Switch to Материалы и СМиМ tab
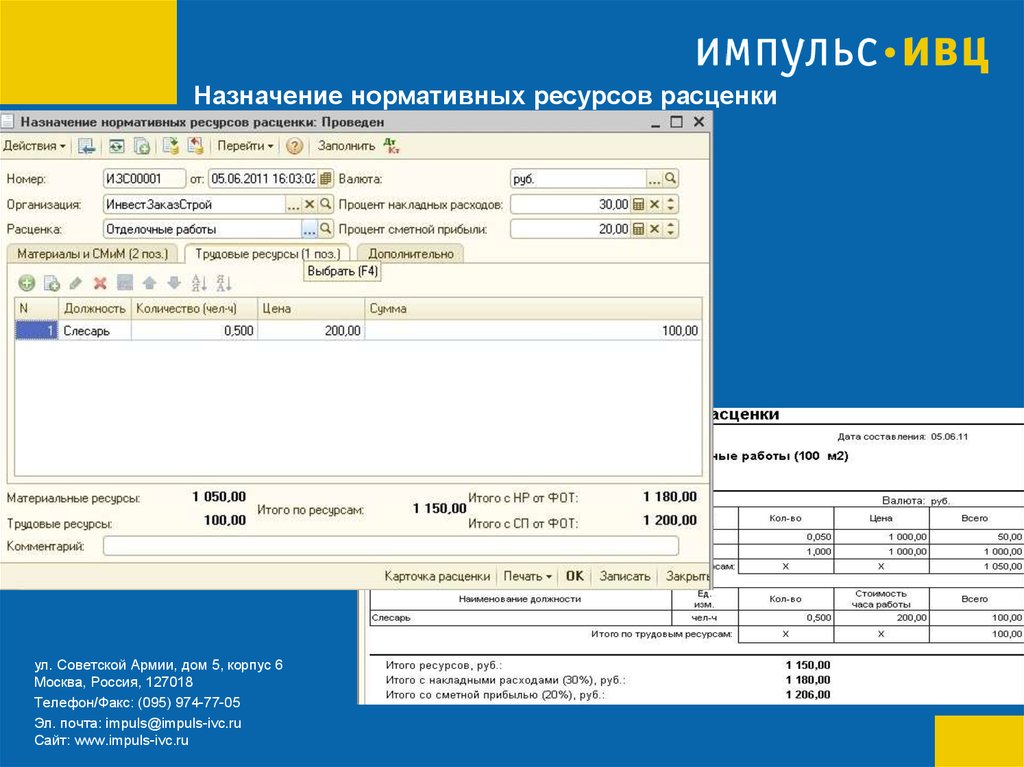The height and width of the screenshot is (767, 1024). [92, 254]
